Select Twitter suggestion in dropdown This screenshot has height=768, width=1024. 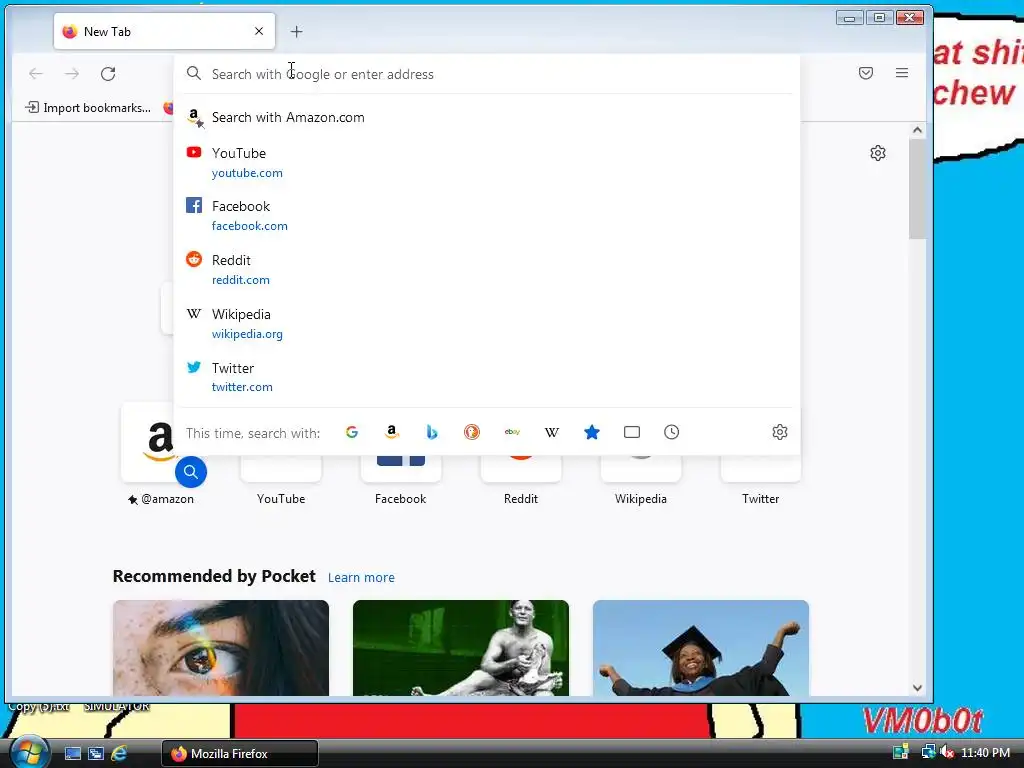point(487,377)
